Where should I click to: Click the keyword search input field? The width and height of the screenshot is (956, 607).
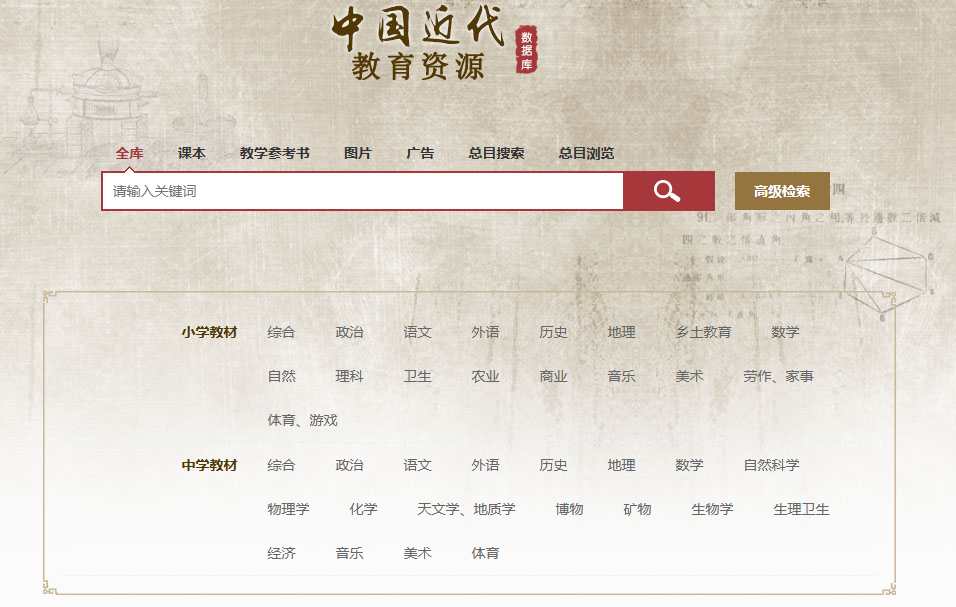362,191
